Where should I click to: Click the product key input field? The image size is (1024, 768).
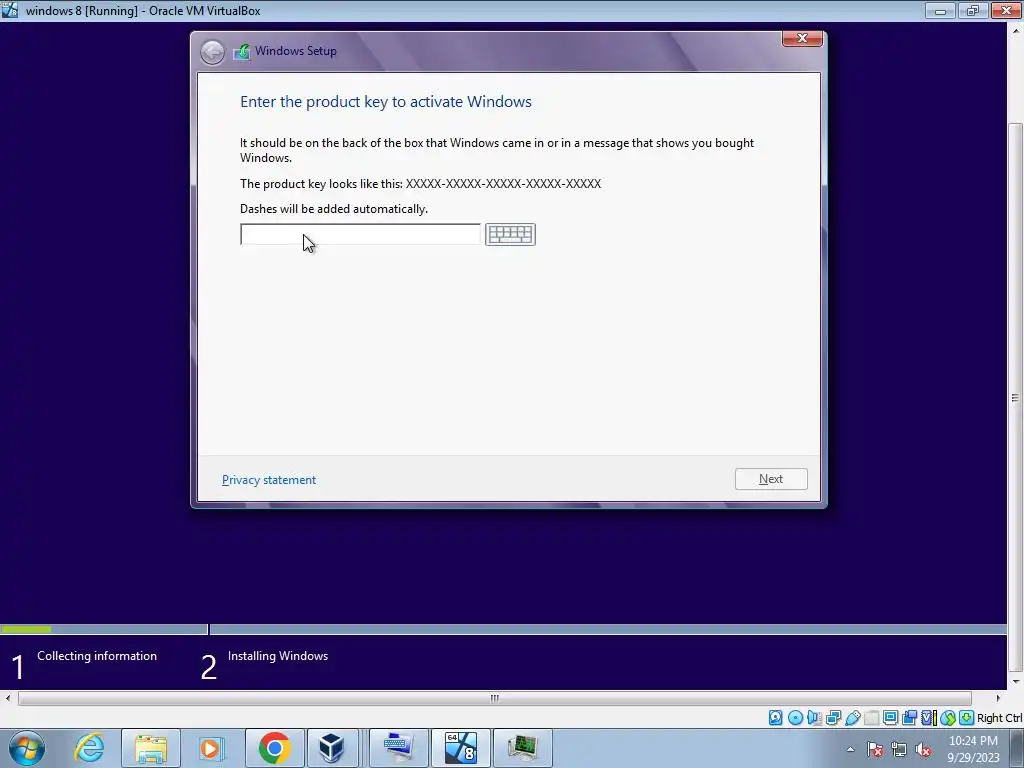point(360,234)
